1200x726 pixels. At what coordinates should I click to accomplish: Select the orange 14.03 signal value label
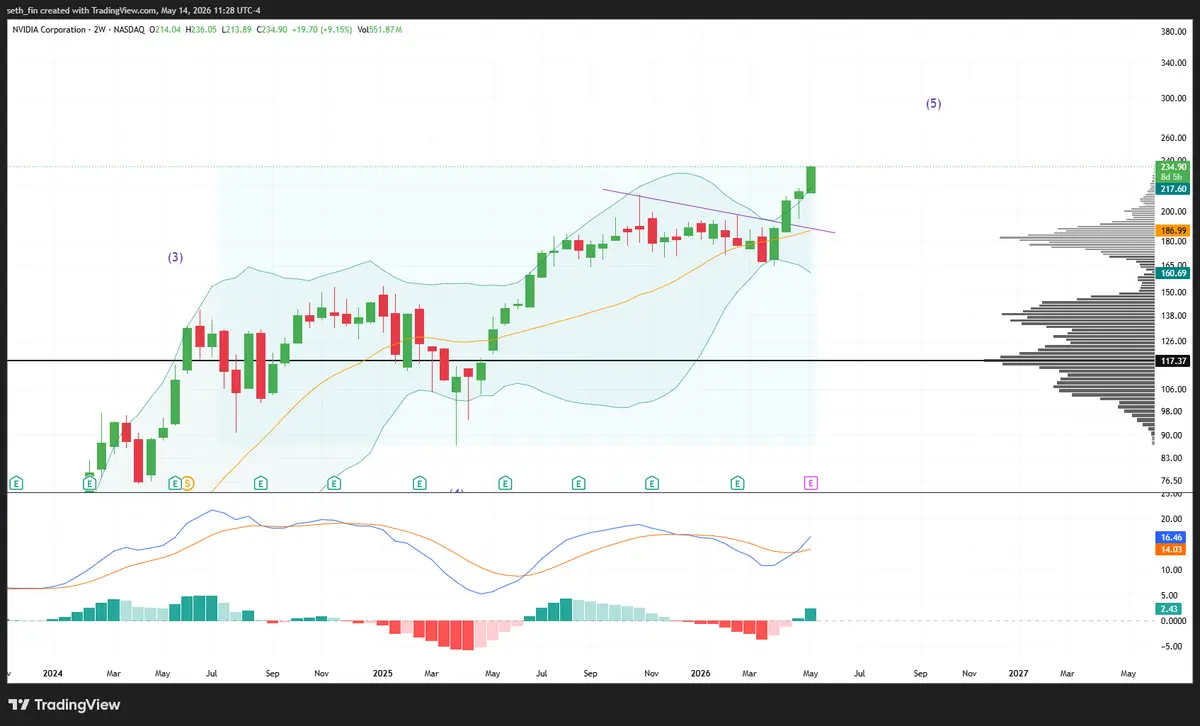pos(1172,549)
